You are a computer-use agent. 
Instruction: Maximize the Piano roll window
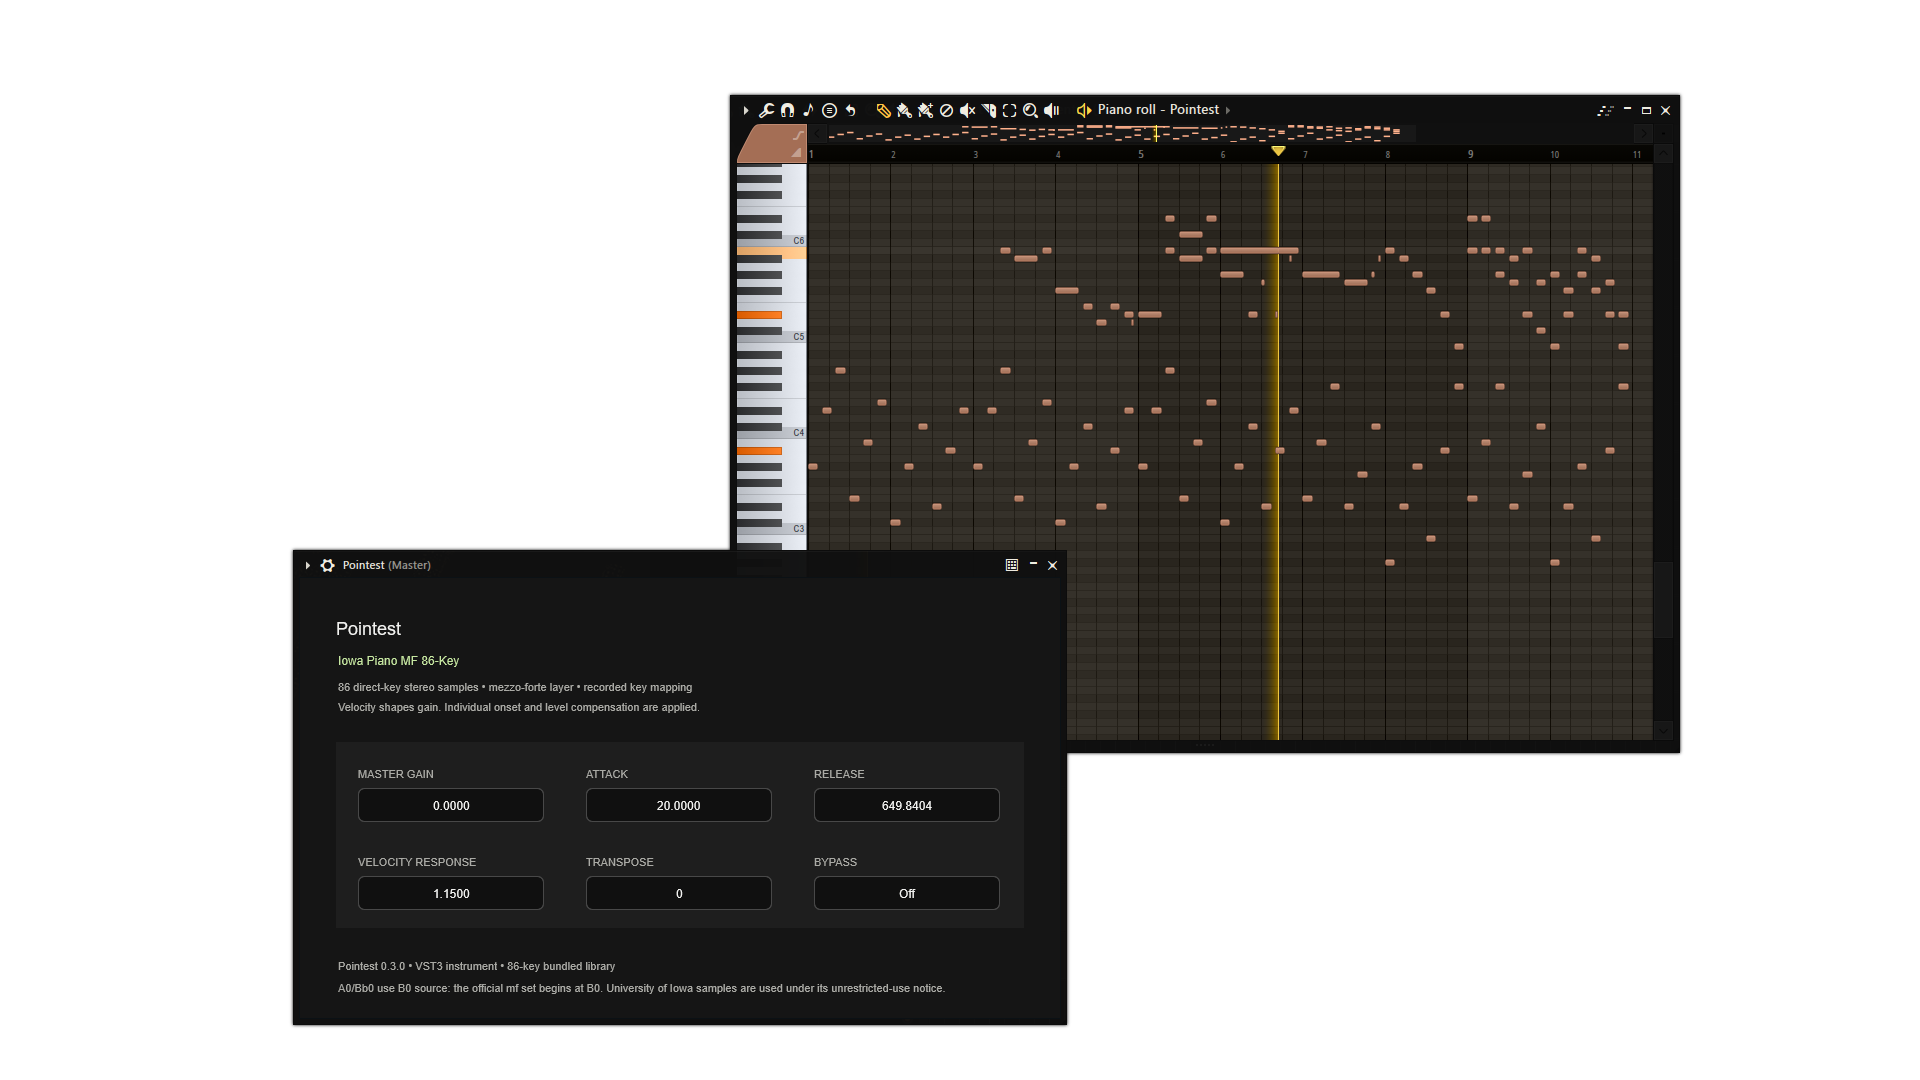coord(1647,110)
